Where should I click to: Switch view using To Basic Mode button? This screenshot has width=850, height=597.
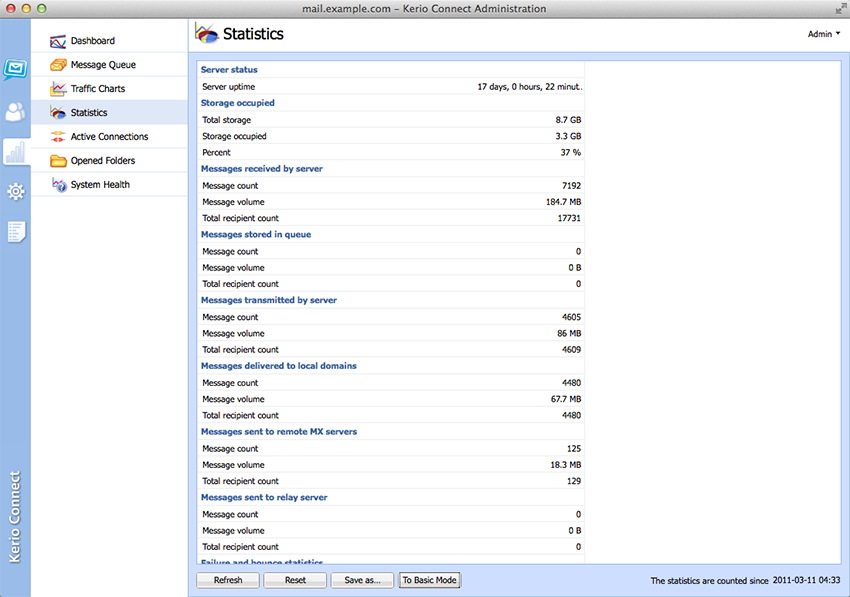[429, 580]
